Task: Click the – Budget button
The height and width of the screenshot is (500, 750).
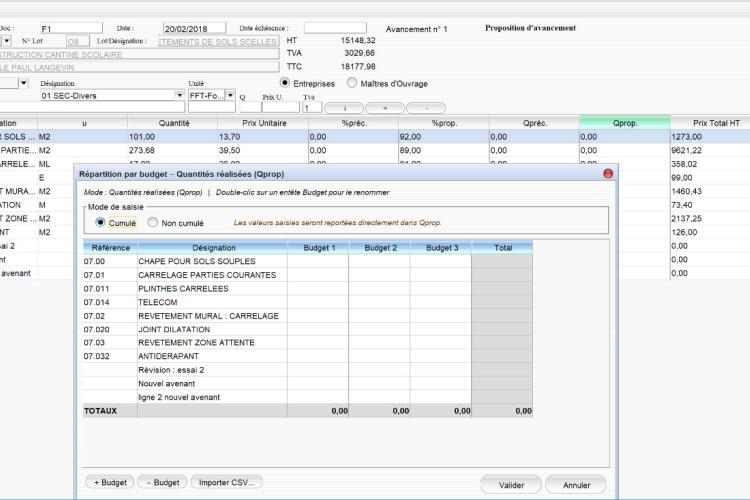Action: (x=163, y=482)
